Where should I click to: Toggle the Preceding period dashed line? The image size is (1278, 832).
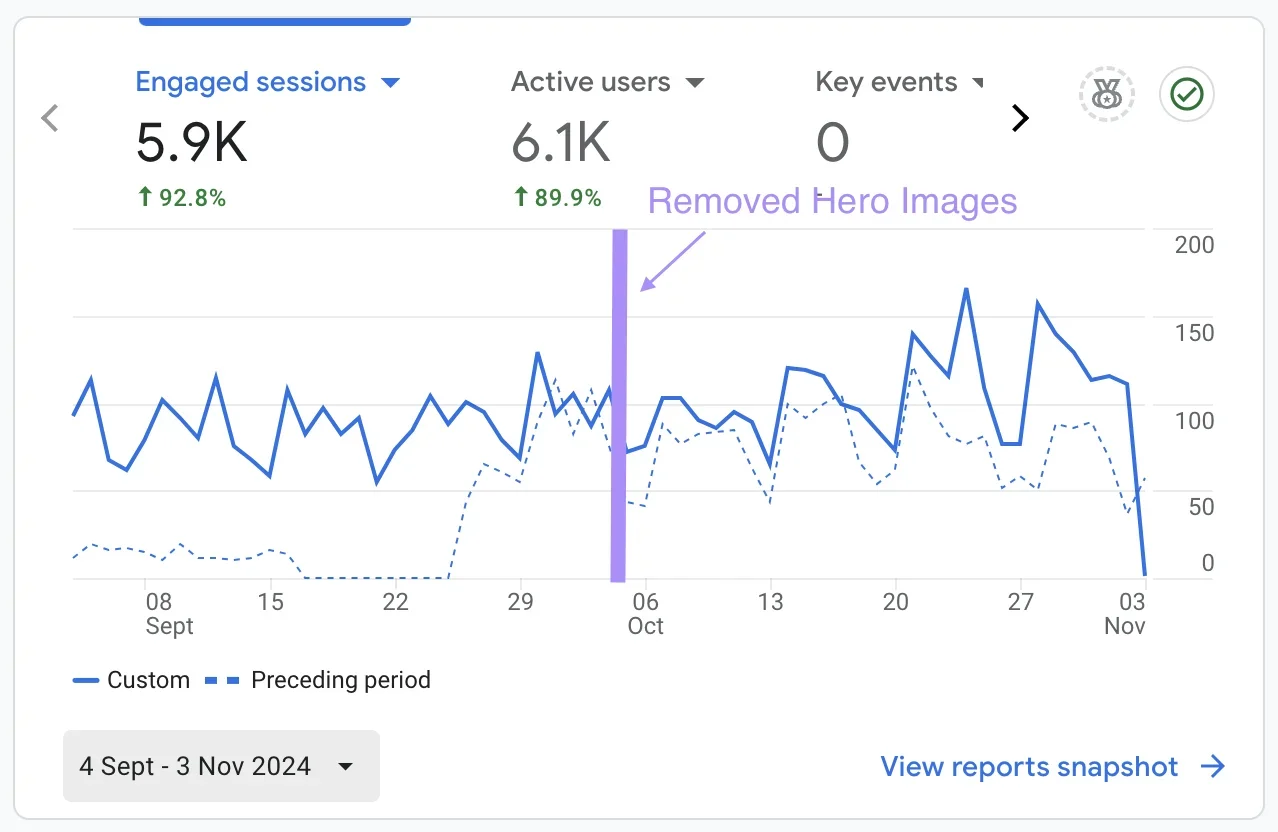coord(340,680)
